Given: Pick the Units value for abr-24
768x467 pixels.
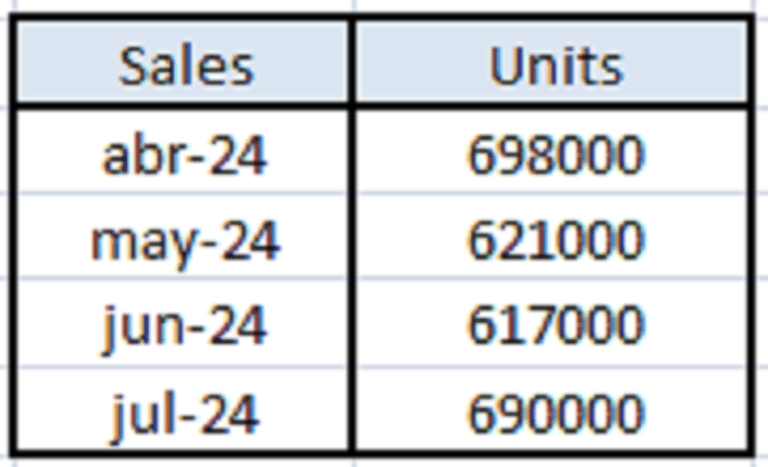Looking at the screenshot, I should 555,156.
